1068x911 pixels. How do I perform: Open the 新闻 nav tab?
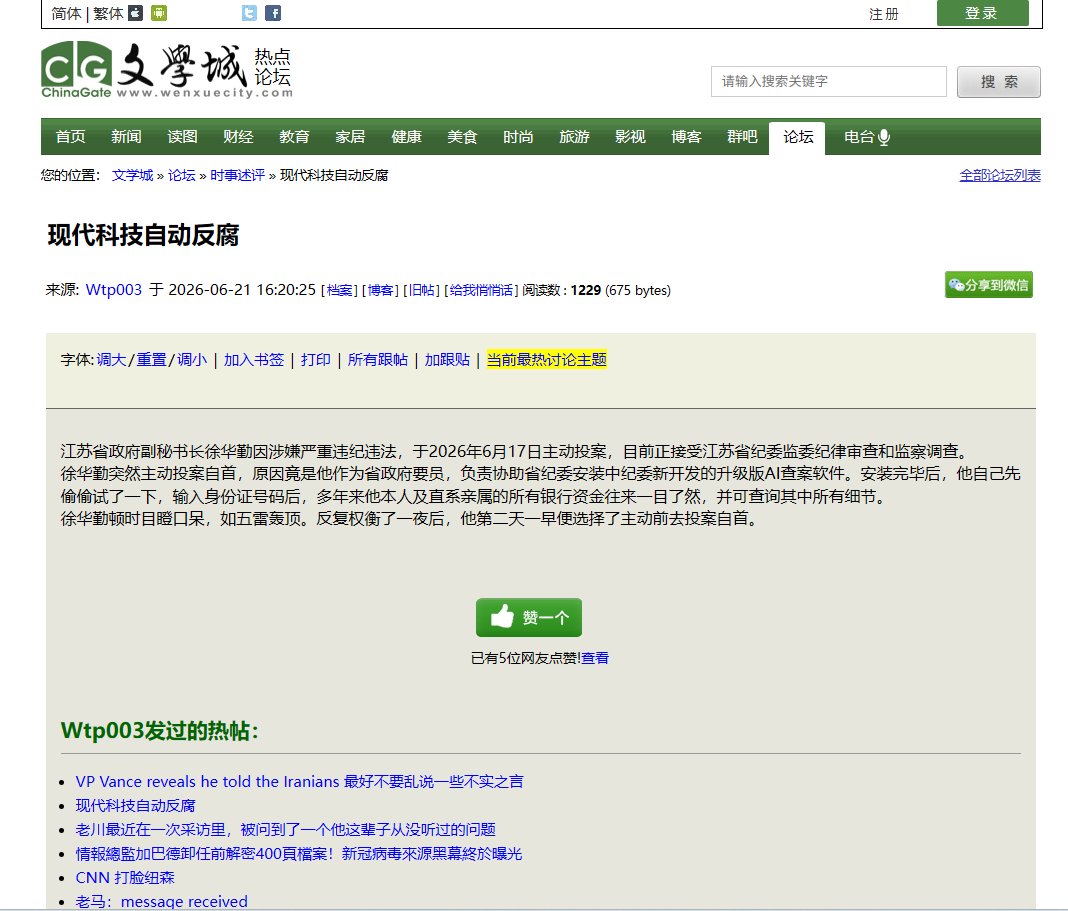point(126,137)
